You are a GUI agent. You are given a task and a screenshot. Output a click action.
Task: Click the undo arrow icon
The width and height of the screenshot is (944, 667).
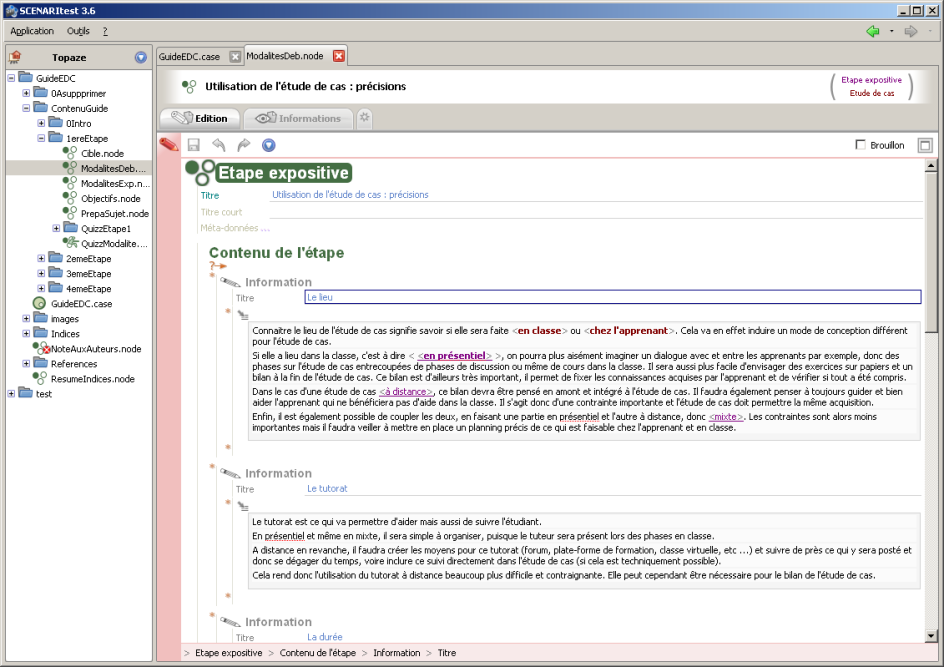click(218, 145)
